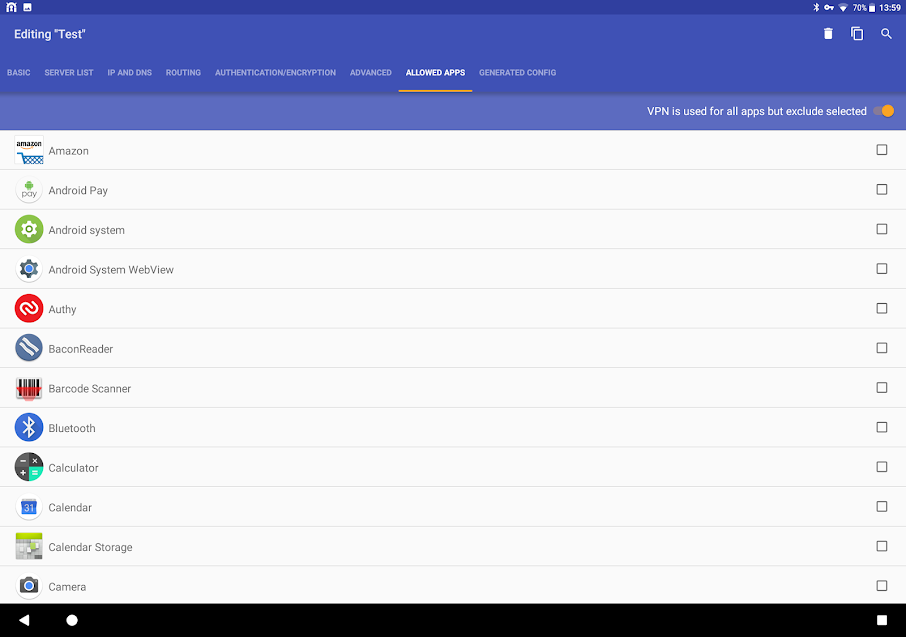Viewport: 906px width, 637px height.
Task: Open search with the magnifier icon
Action: tap(886, 34)
